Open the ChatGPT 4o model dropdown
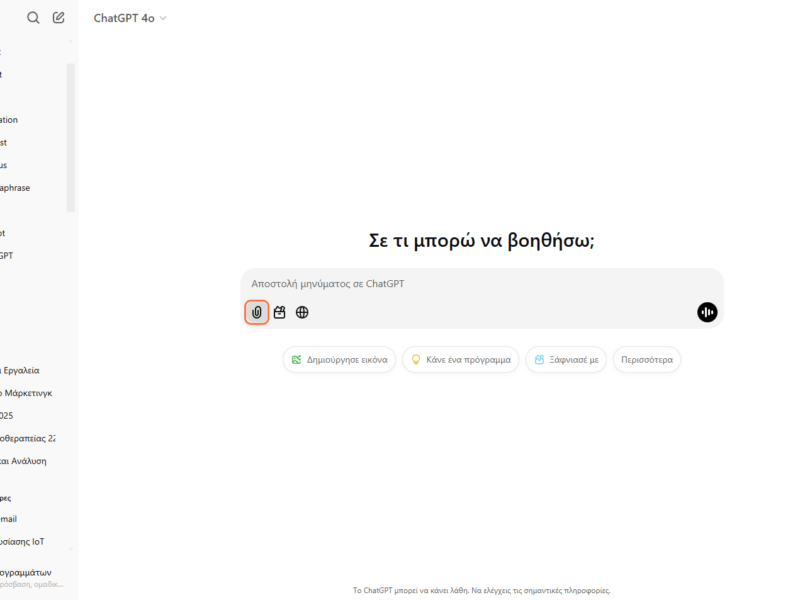 pyautogui.click(x=130, y=18)
